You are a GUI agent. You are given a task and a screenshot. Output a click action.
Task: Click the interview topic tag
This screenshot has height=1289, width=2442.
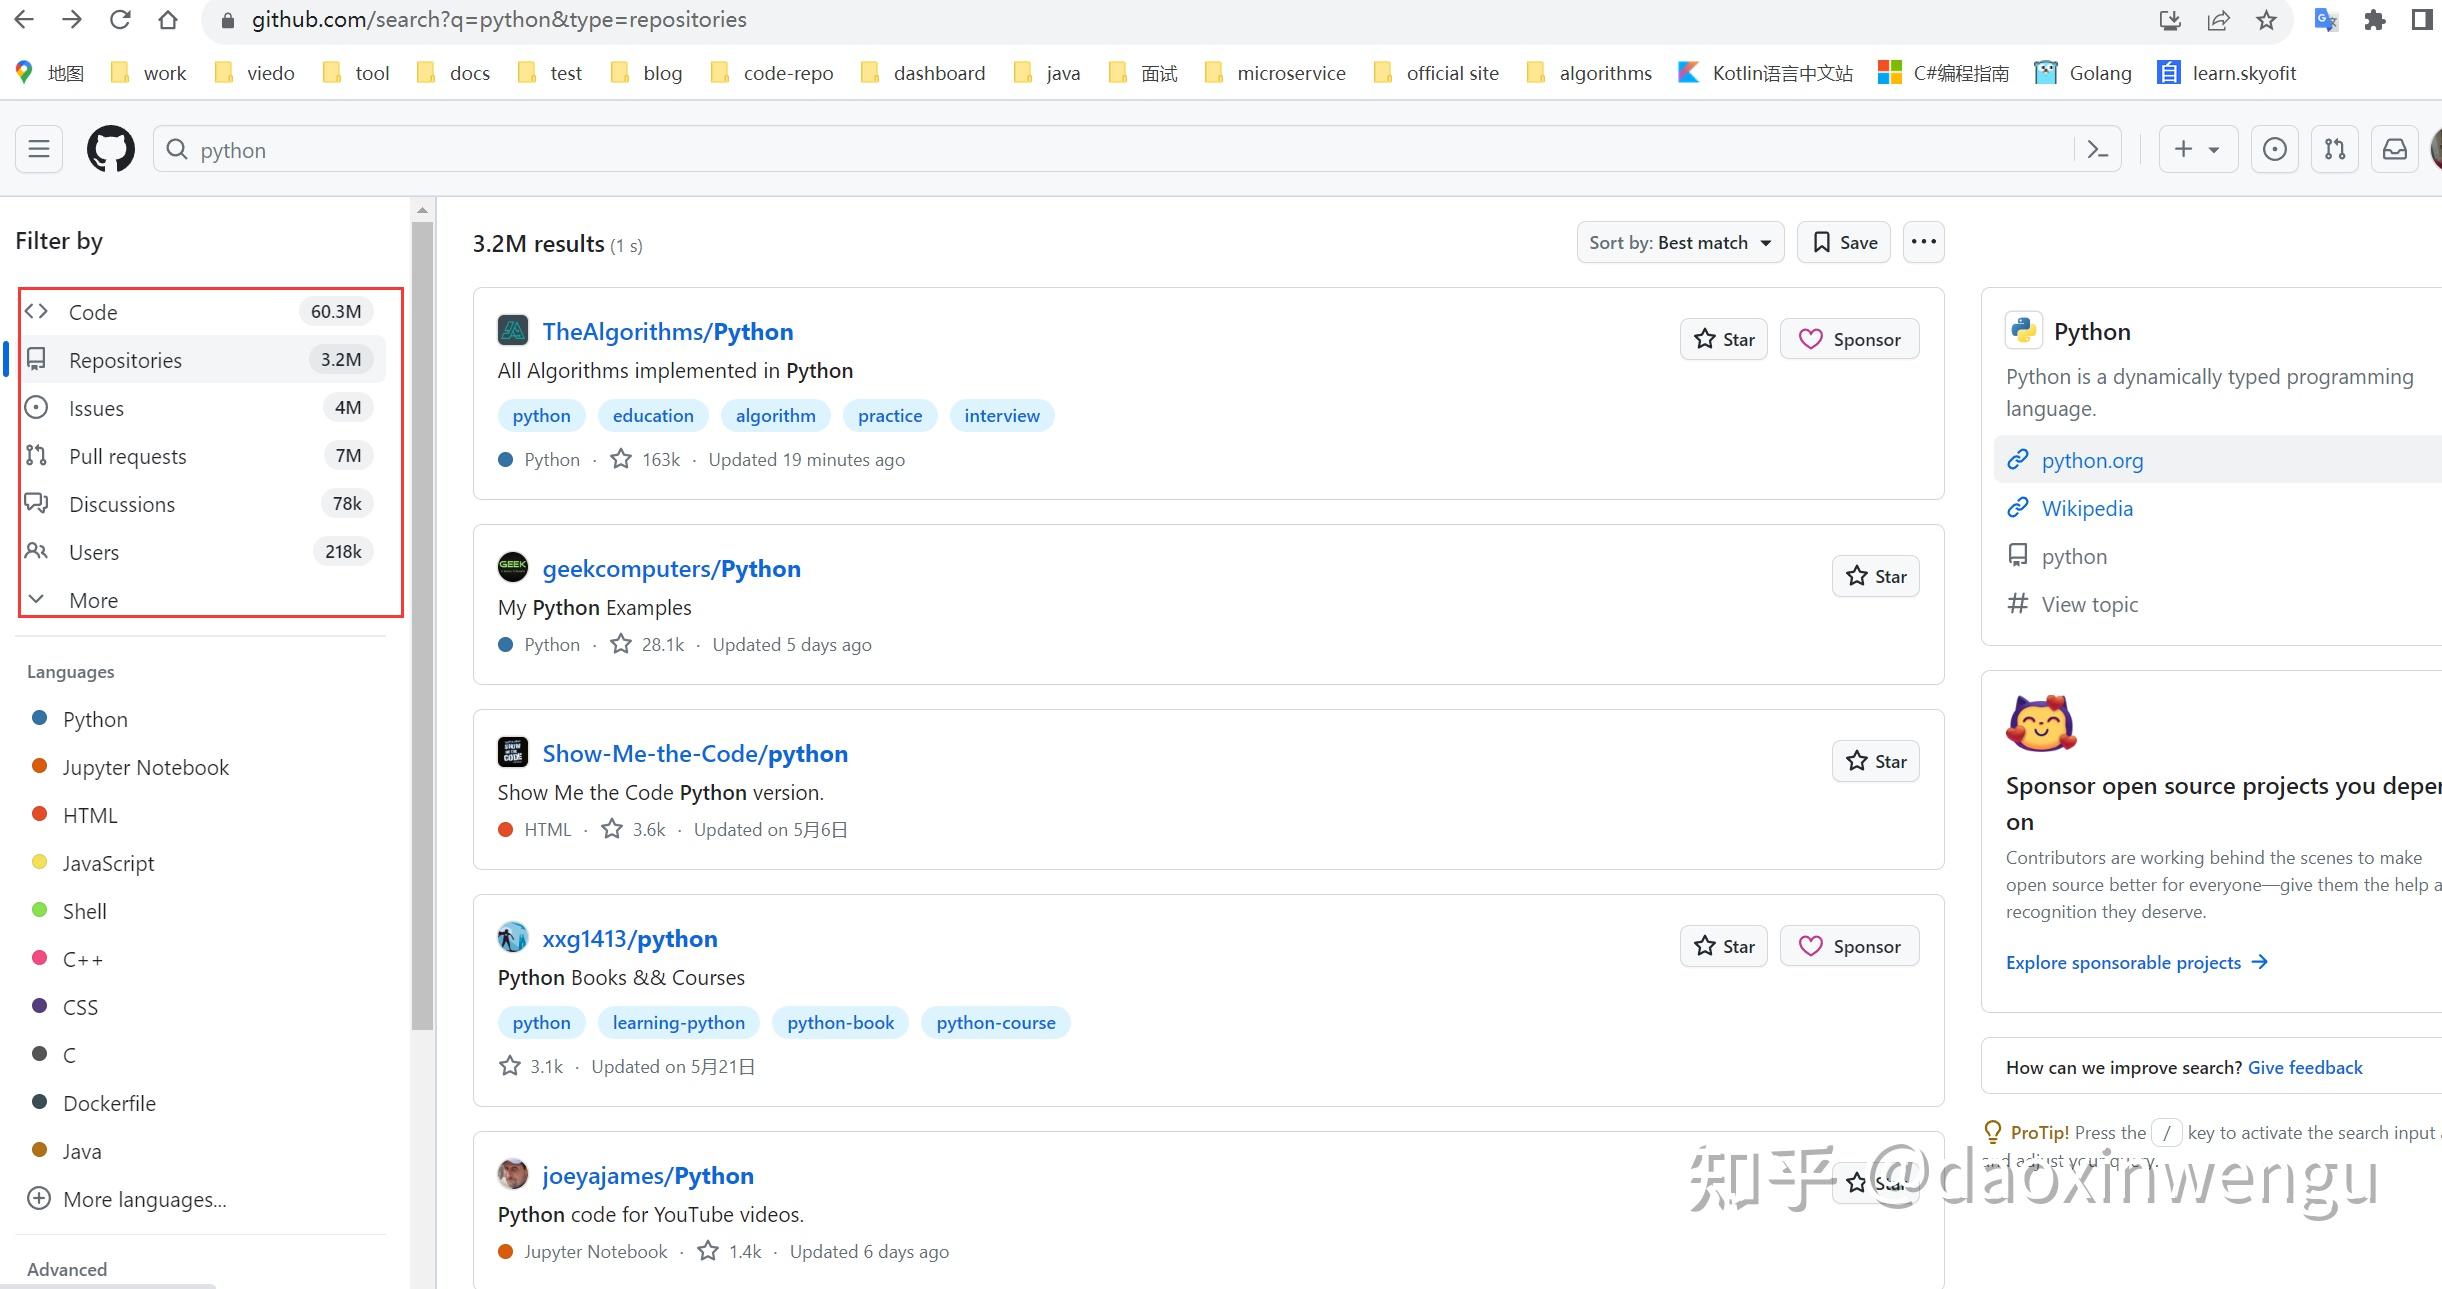(1002, 415)
